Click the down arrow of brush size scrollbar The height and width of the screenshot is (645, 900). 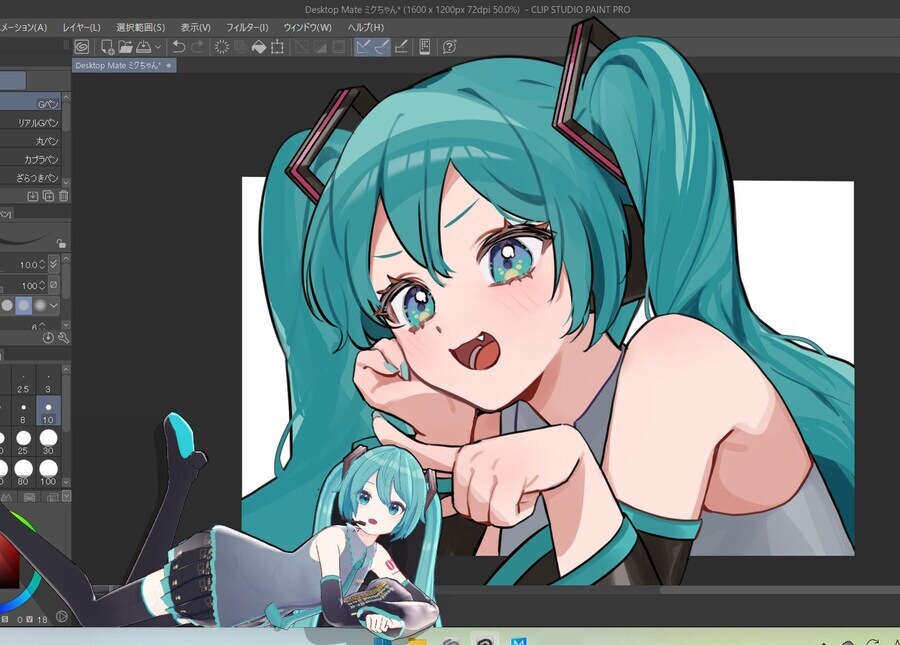pos(66,482)
